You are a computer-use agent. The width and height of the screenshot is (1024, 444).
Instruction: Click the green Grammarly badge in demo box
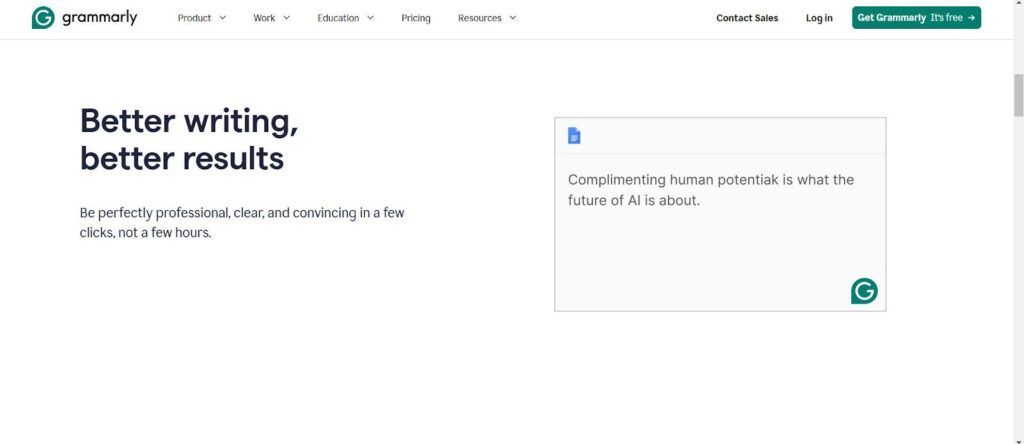(x=864, y=291)
